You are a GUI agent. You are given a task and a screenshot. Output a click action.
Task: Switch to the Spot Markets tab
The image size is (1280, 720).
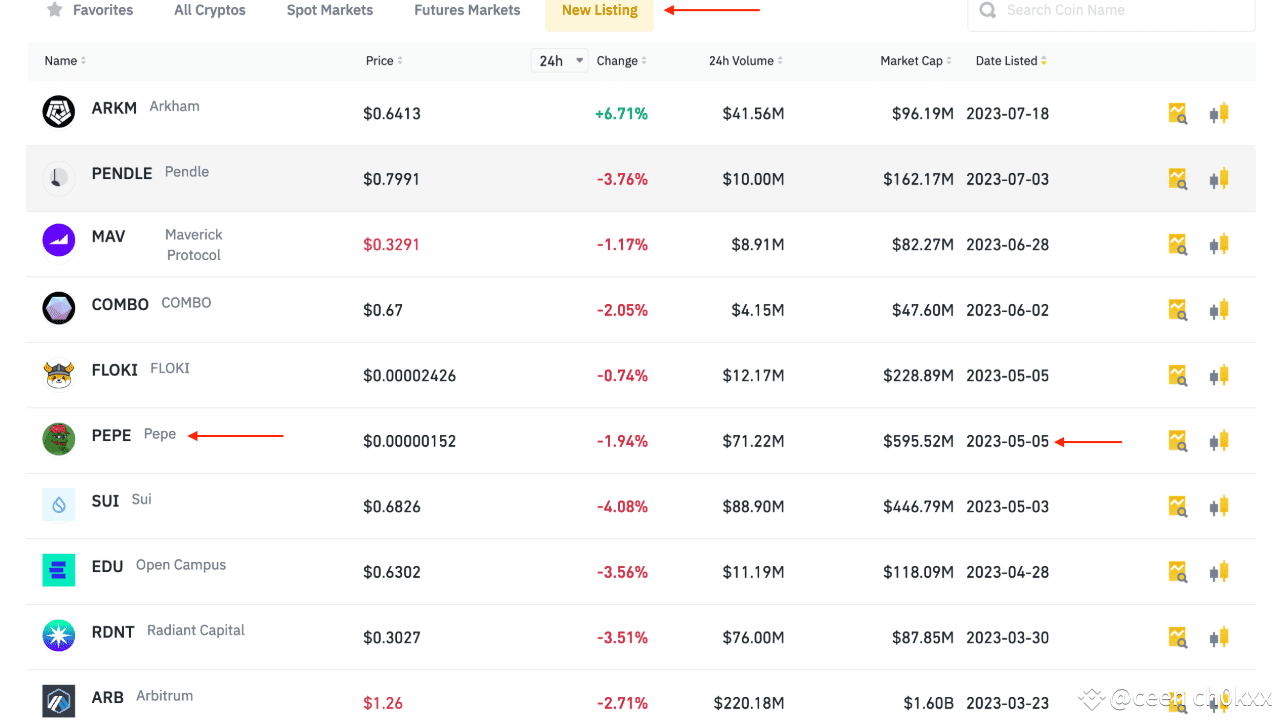click(x=329, y=10)
